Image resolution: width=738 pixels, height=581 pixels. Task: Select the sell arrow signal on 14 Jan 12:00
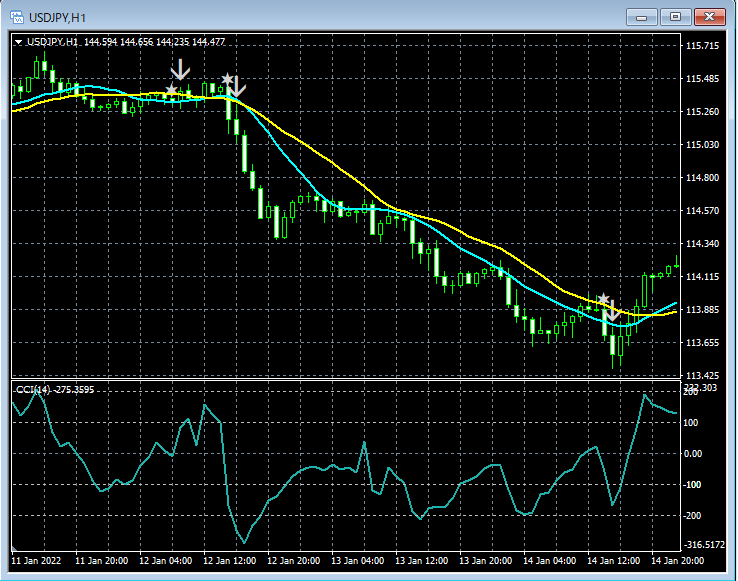tap(612, 311)
